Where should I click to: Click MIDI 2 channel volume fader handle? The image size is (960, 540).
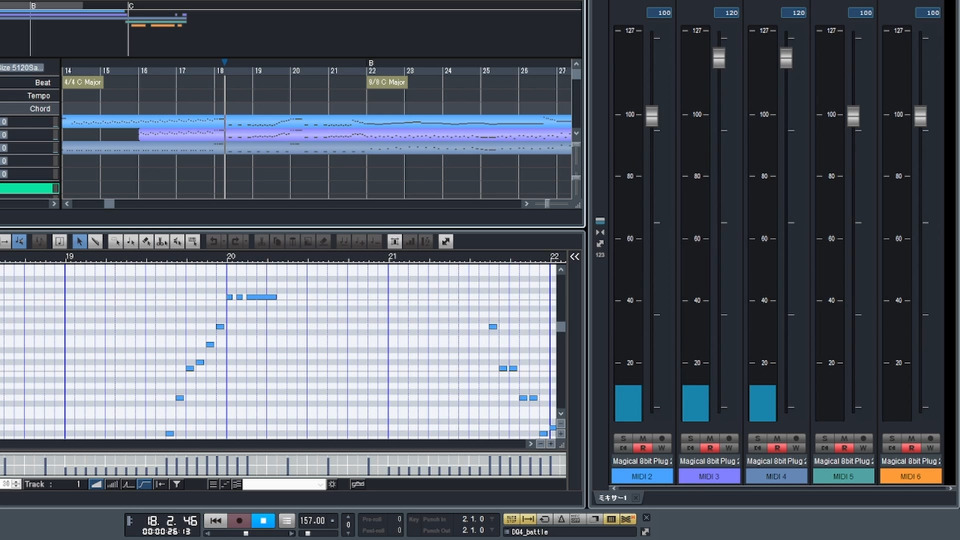[652, 116]
